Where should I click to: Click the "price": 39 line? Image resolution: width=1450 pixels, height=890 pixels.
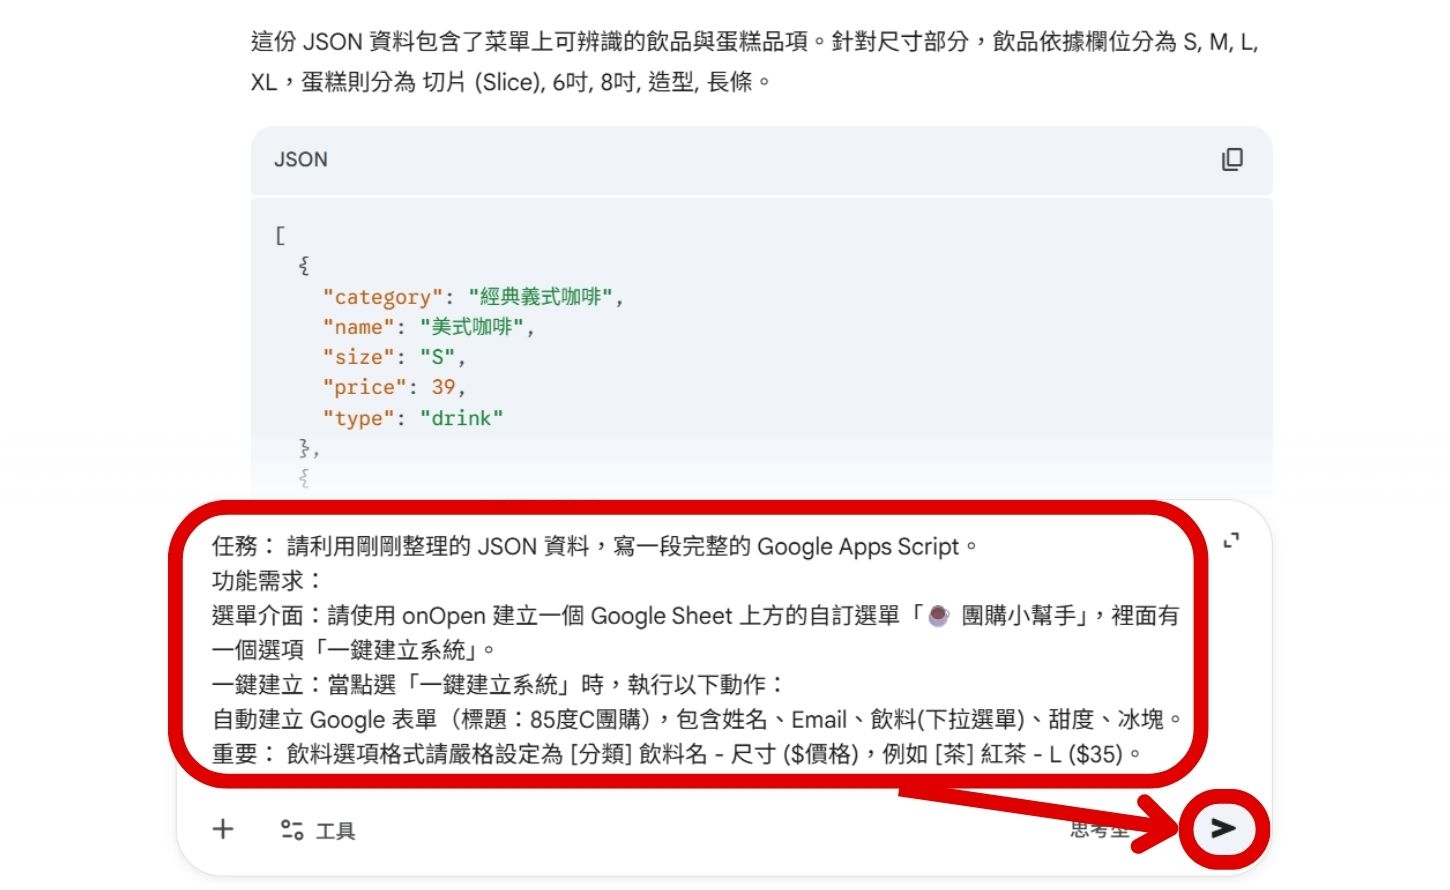pos(395,387)
